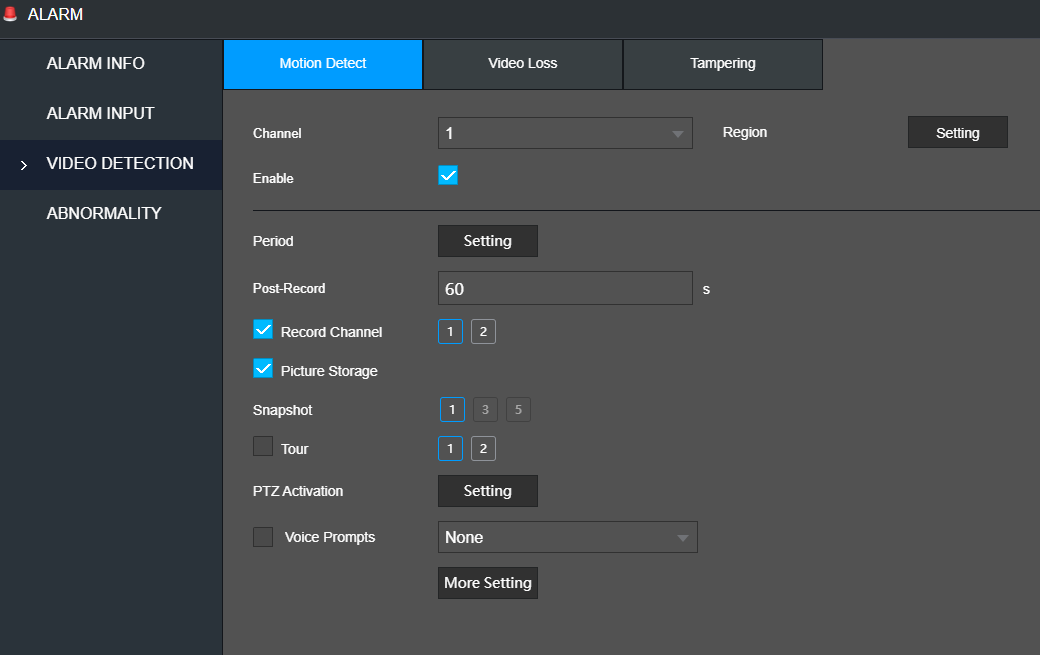Click the arrow beside VIDEO DETECTION

click(24, 165)
